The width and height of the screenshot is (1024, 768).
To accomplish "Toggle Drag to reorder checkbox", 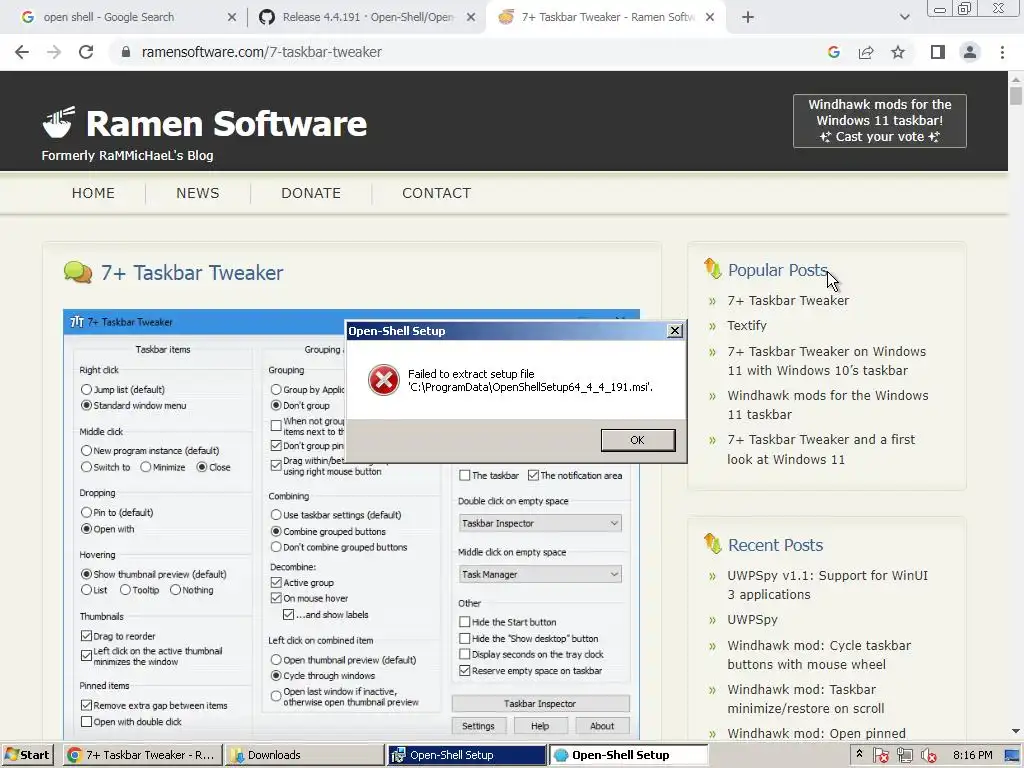I will 86,636.
